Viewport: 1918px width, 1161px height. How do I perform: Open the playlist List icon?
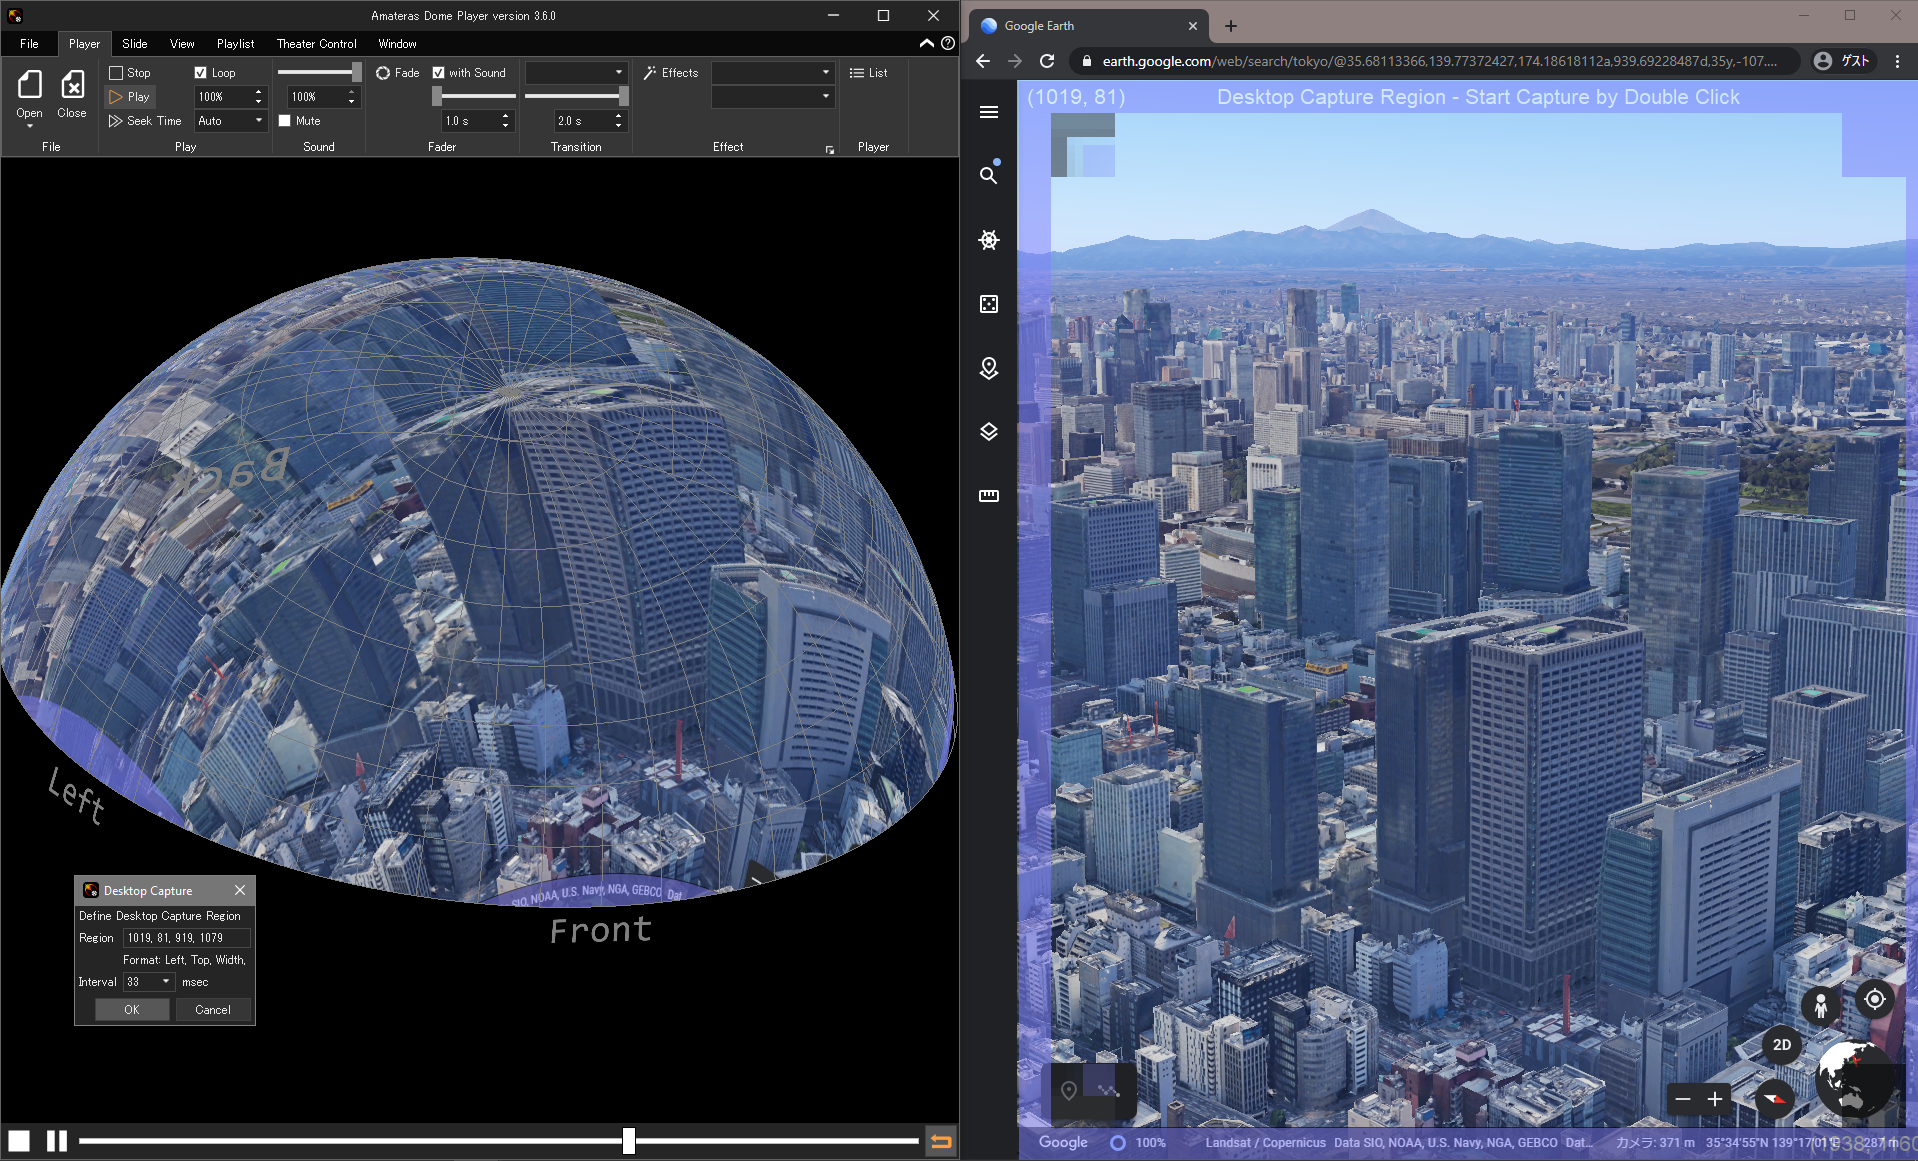click(x=856, y=73)
